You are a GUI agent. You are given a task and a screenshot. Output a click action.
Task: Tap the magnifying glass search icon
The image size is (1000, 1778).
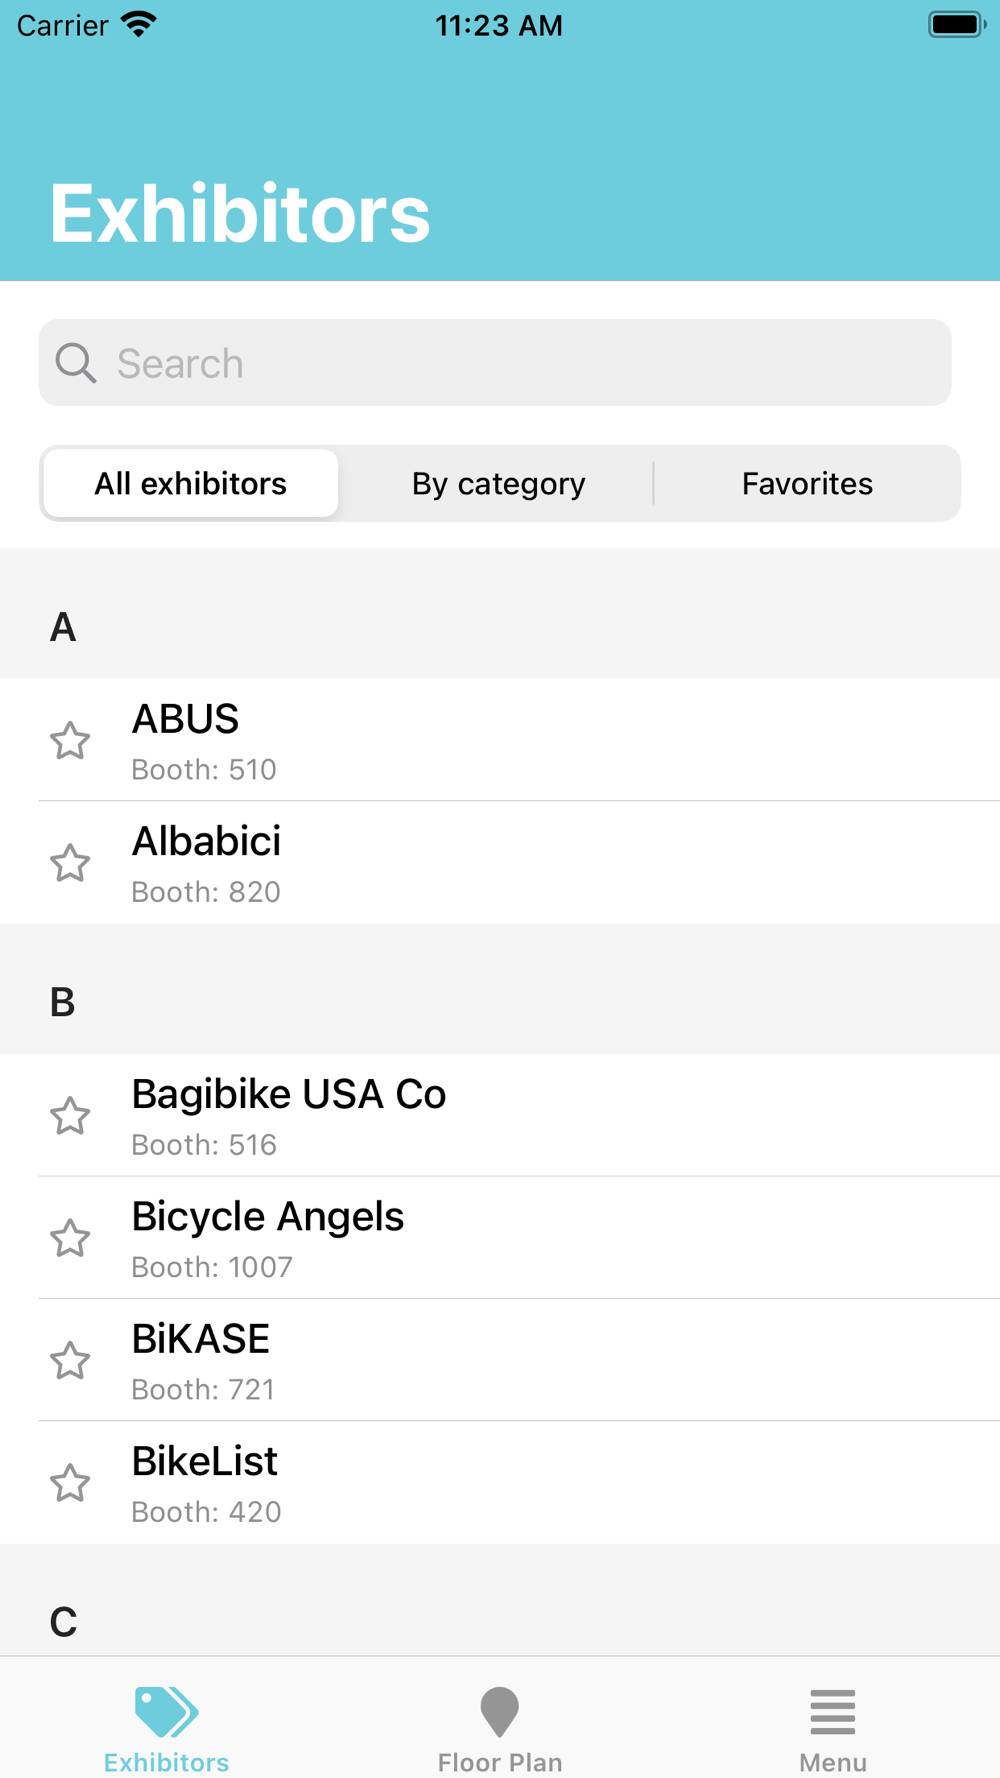tap(76, 363)
